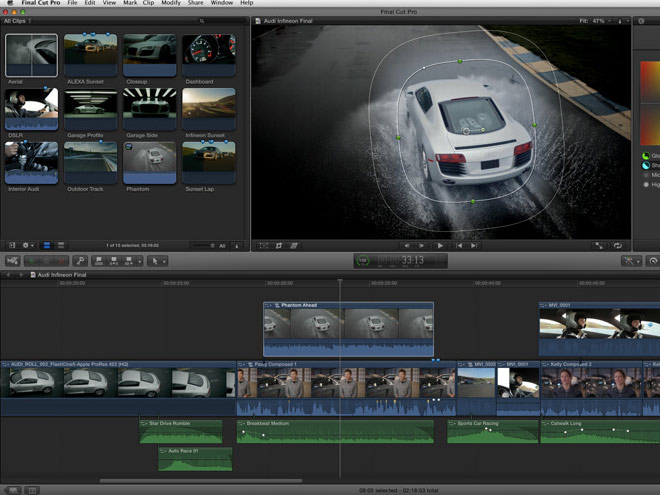660x495 pixels.
Task: Step forward one frame in viewer
Action: pos(421,245)
